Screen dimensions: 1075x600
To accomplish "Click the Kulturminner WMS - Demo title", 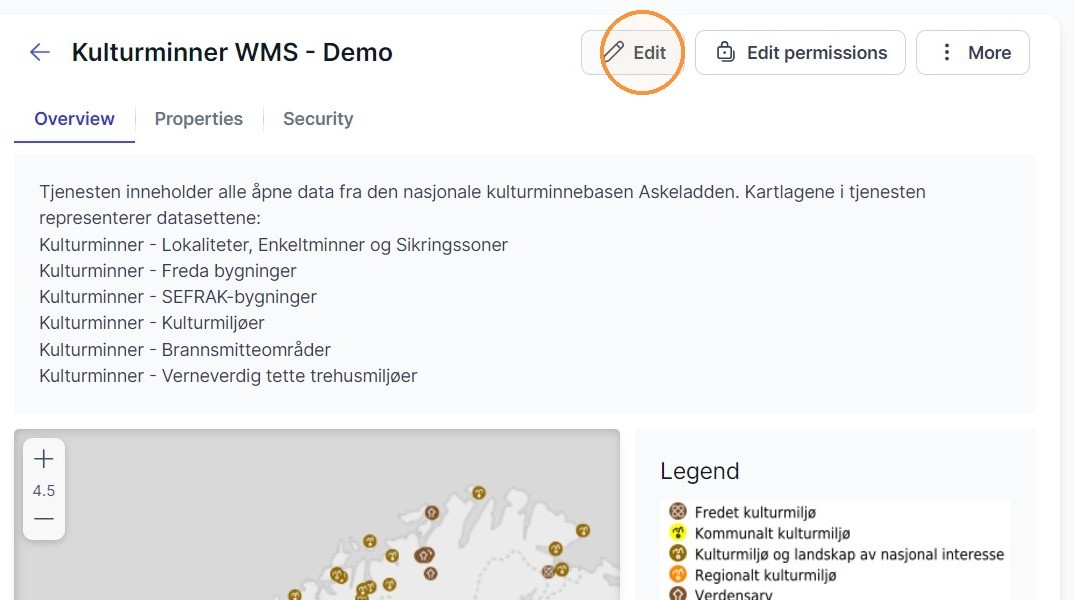I will (x=232, y=52).
